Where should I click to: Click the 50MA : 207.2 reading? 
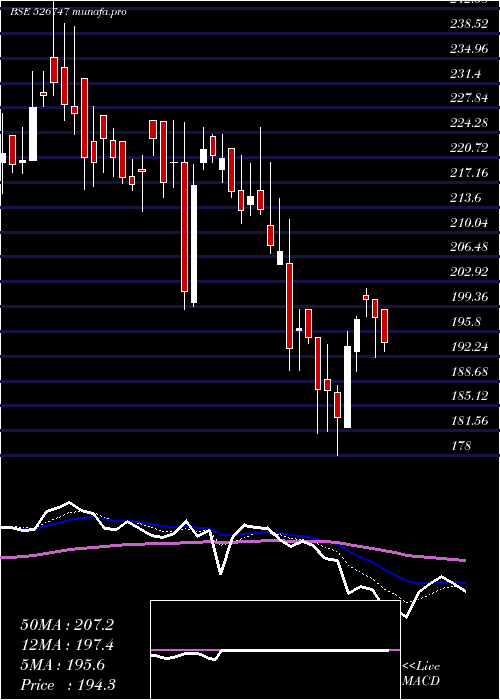tap(67, 625)
